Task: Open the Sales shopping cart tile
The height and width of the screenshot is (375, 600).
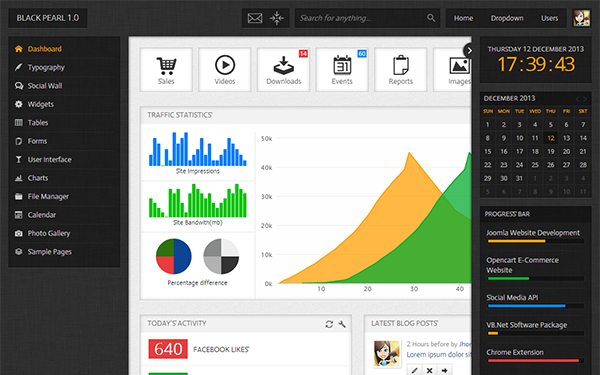Action: pyautogui.click(x=166, y=70)
